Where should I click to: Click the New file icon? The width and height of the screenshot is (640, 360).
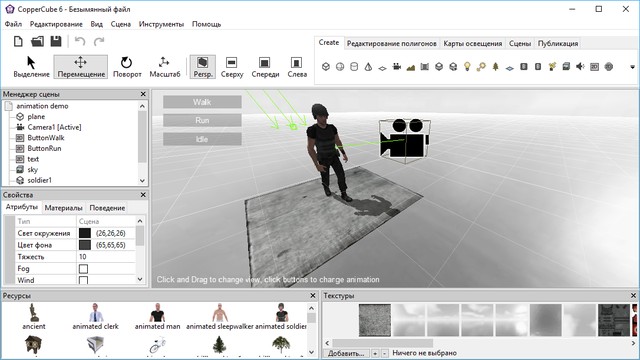[18, 41]
